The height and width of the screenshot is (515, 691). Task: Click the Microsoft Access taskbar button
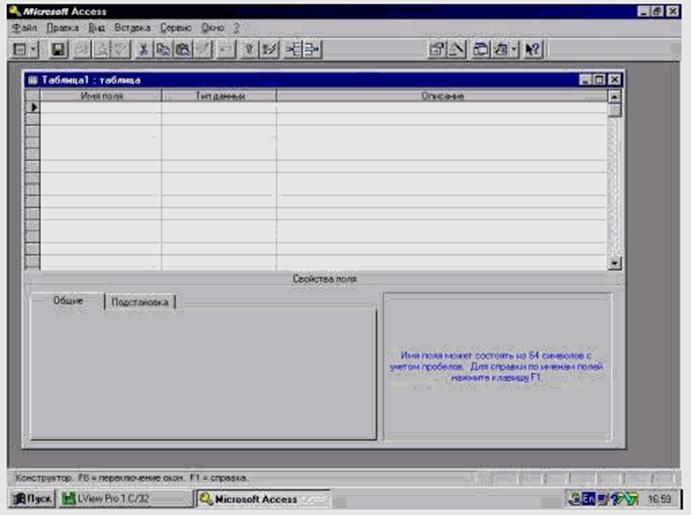click(263, 499)
